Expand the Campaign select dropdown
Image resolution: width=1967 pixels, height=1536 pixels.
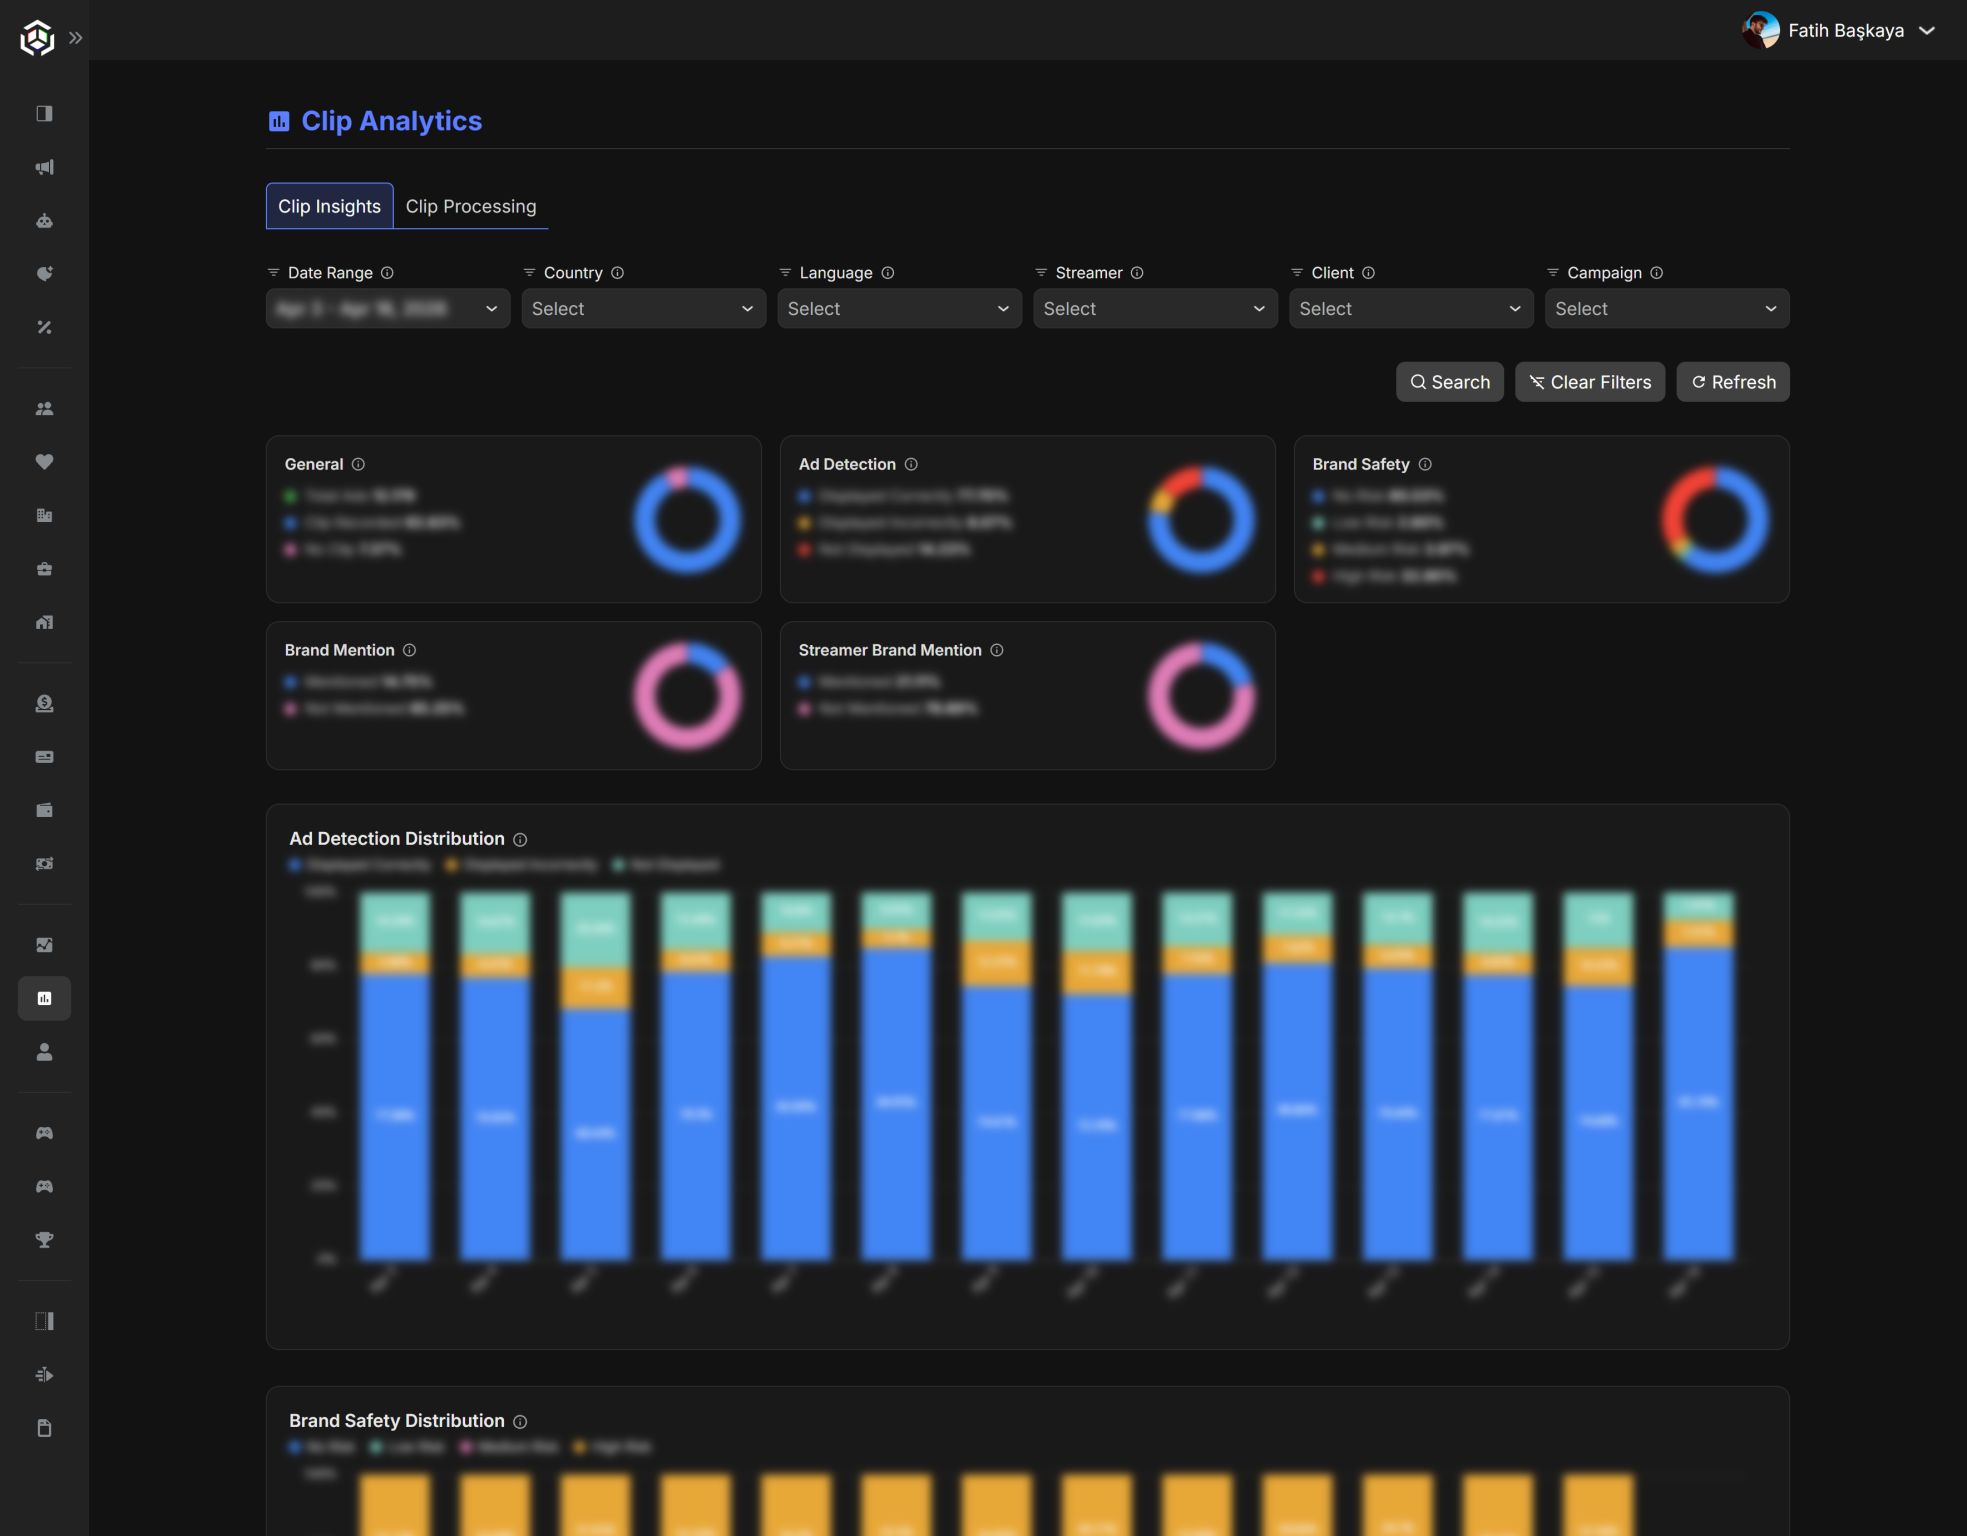(x=1667, y=308)
